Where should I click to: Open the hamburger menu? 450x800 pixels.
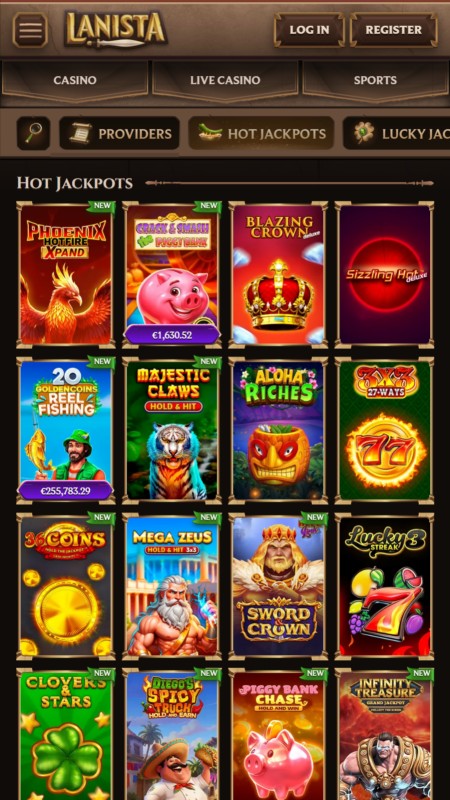[x=31, y=30]
